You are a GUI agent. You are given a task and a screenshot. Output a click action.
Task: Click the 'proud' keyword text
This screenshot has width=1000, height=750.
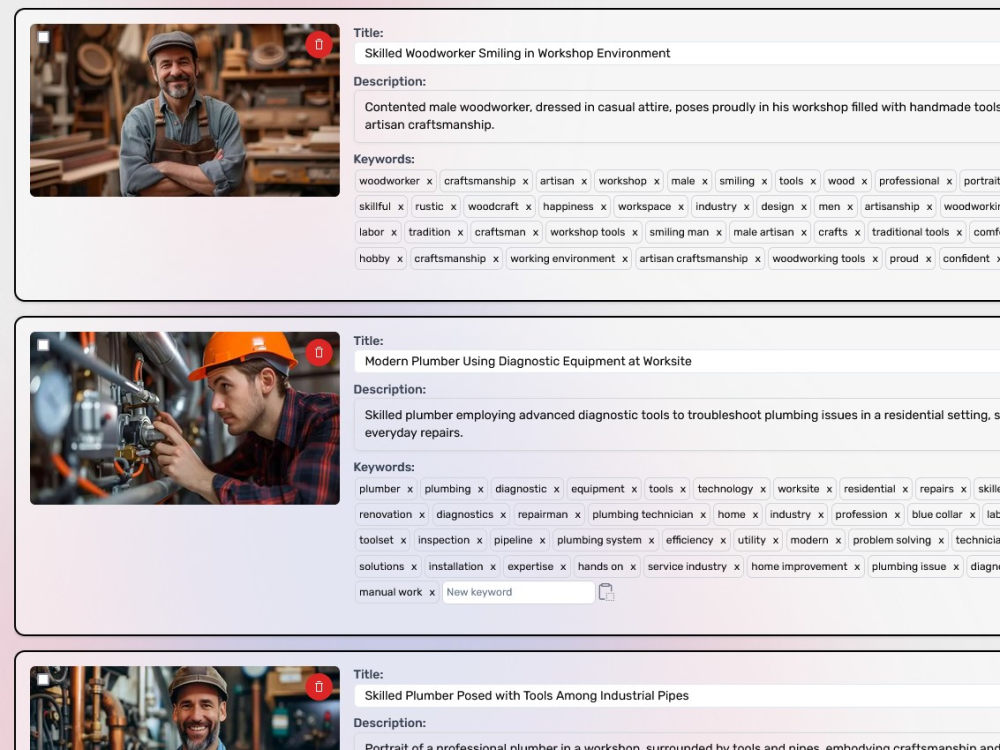(904, 258)
